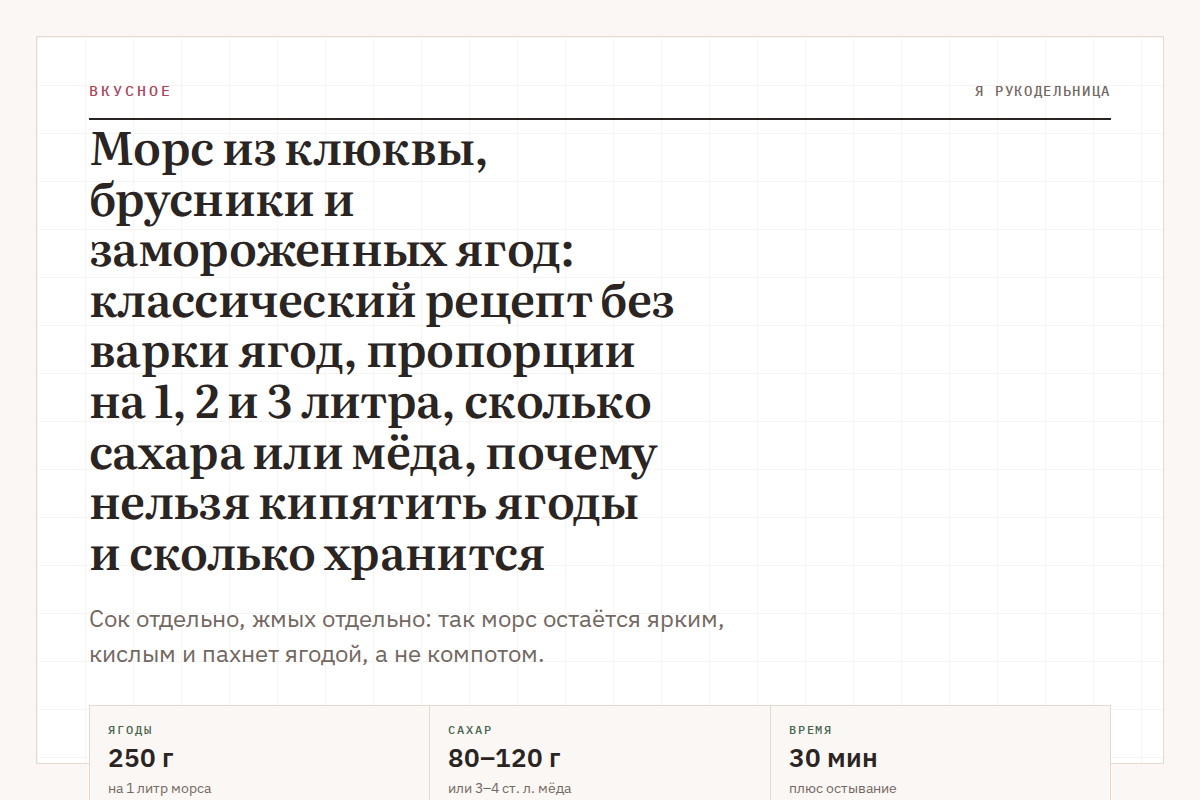The height and width of the screenshot is (800, 1200).
Task: Open the ВКУСНОЕ category link
Action: click(x=130, y=91)
